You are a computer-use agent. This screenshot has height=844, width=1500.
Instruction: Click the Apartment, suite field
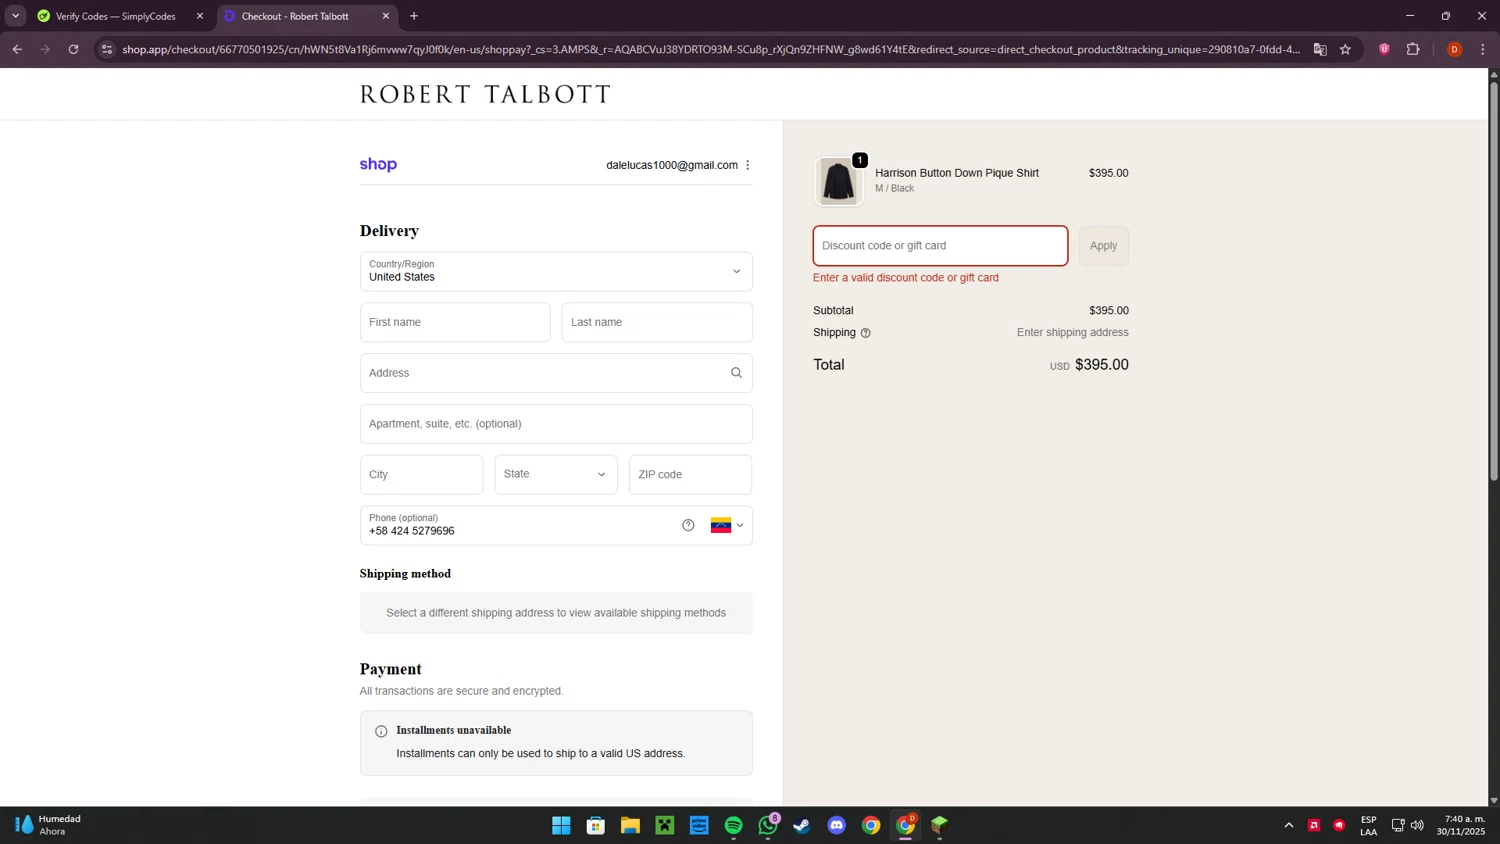point(556,424)
